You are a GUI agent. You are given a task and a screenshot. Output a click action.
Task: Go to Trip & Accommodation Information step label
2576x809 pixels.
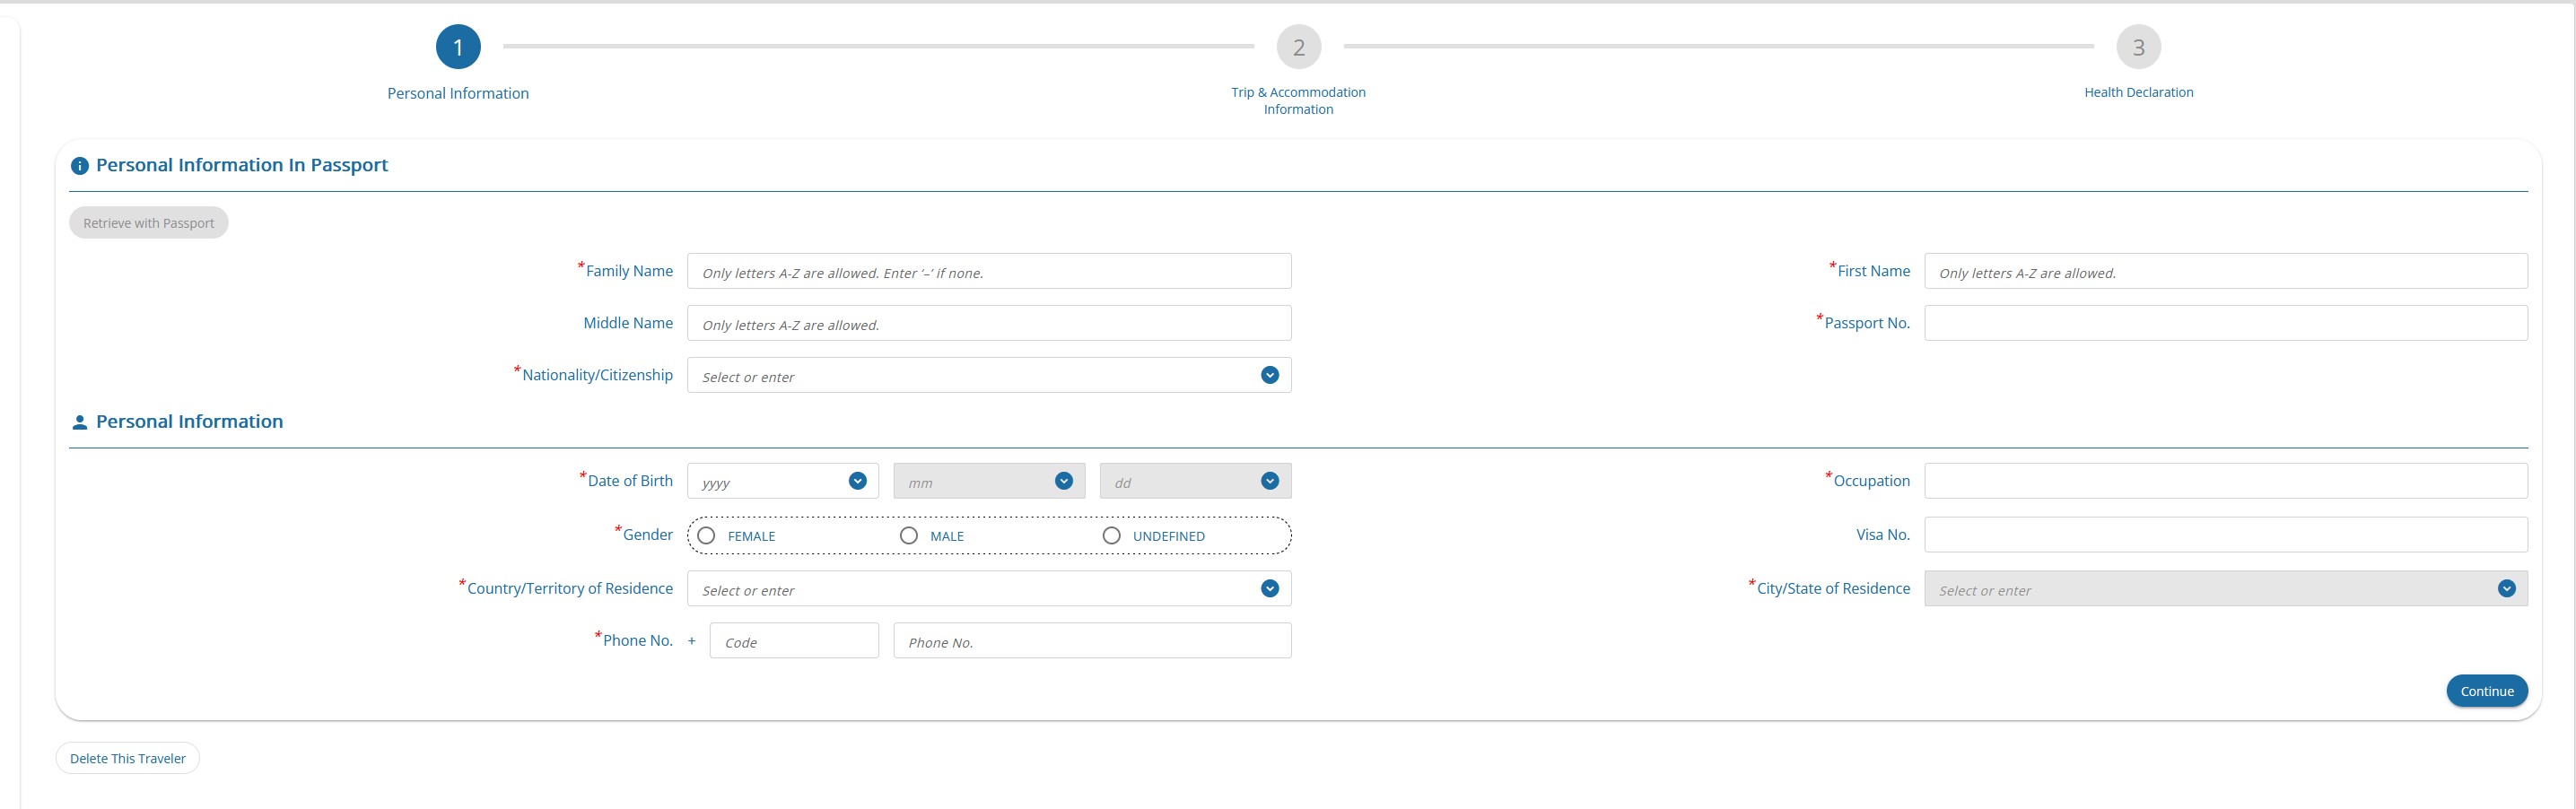pyautogui.click(x=1298, y=100)
